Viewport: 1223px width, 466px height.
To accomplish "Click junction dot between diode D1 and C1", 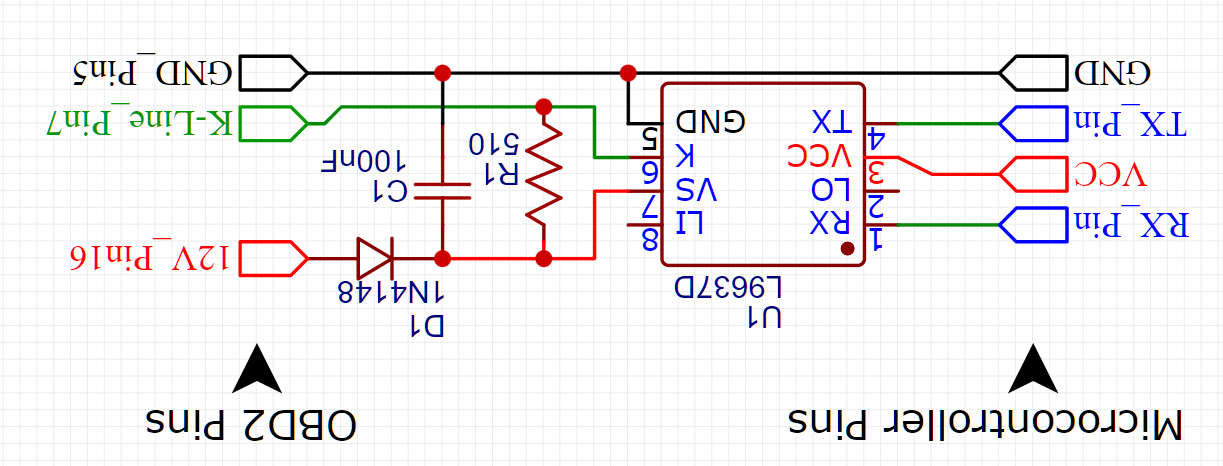I will pyautogui.click(x=442, y=258).
